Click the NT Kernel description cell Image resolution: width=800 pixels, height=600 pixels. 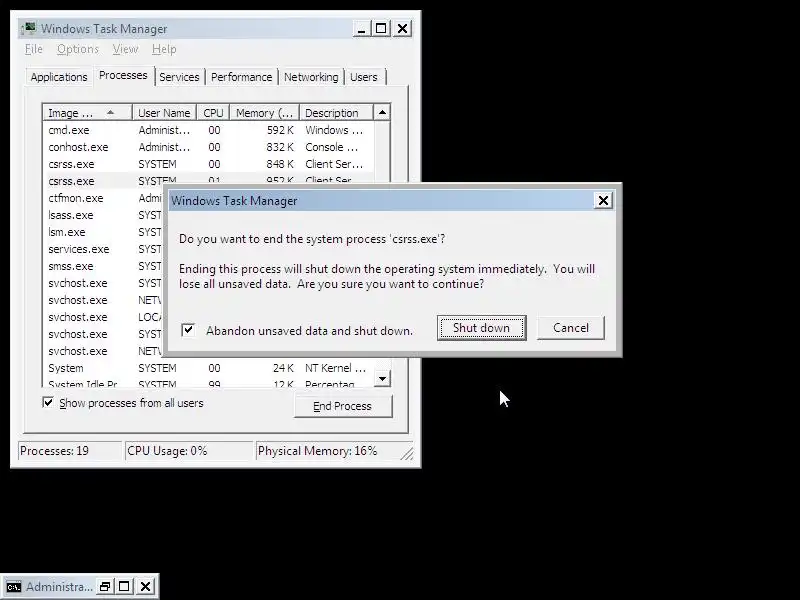point(335,368)
